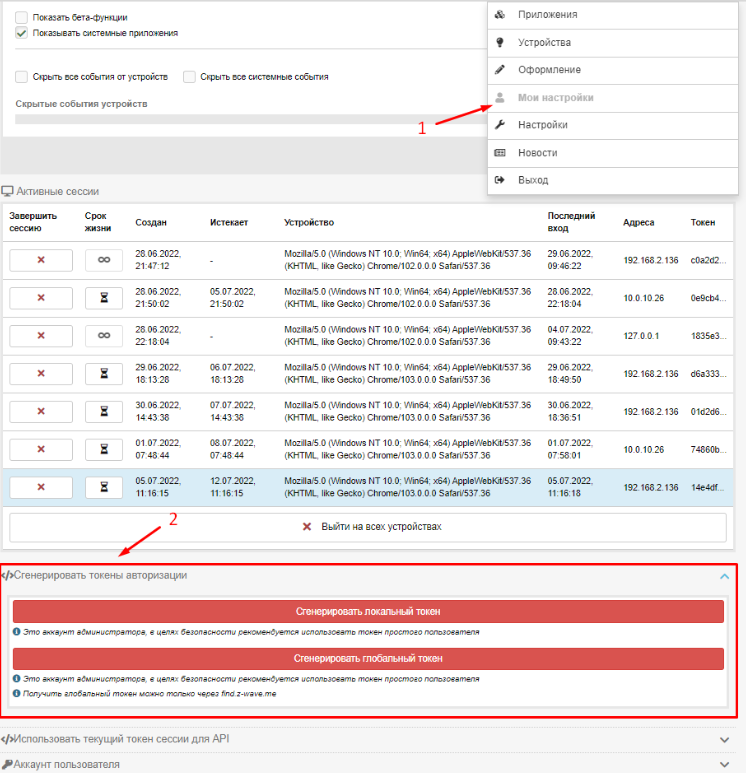746x773 pixels.
Task: Click infinity lifetime icon for 127.0.0.1 session
Action: pos(104,335)
